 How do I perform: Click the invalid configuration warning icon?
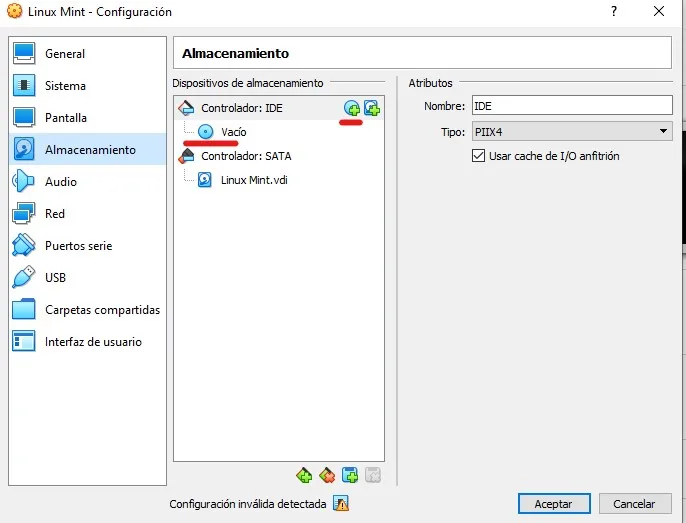click(341, 503)
